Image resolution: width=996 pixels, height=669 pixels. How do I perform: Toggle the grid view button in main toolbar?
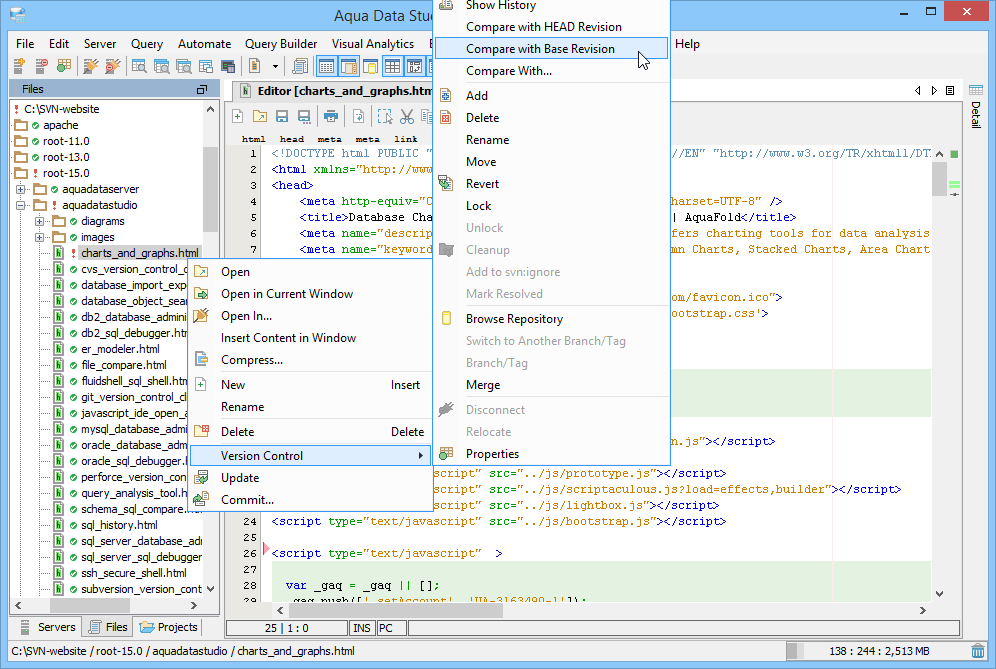[x=393, y=65]
